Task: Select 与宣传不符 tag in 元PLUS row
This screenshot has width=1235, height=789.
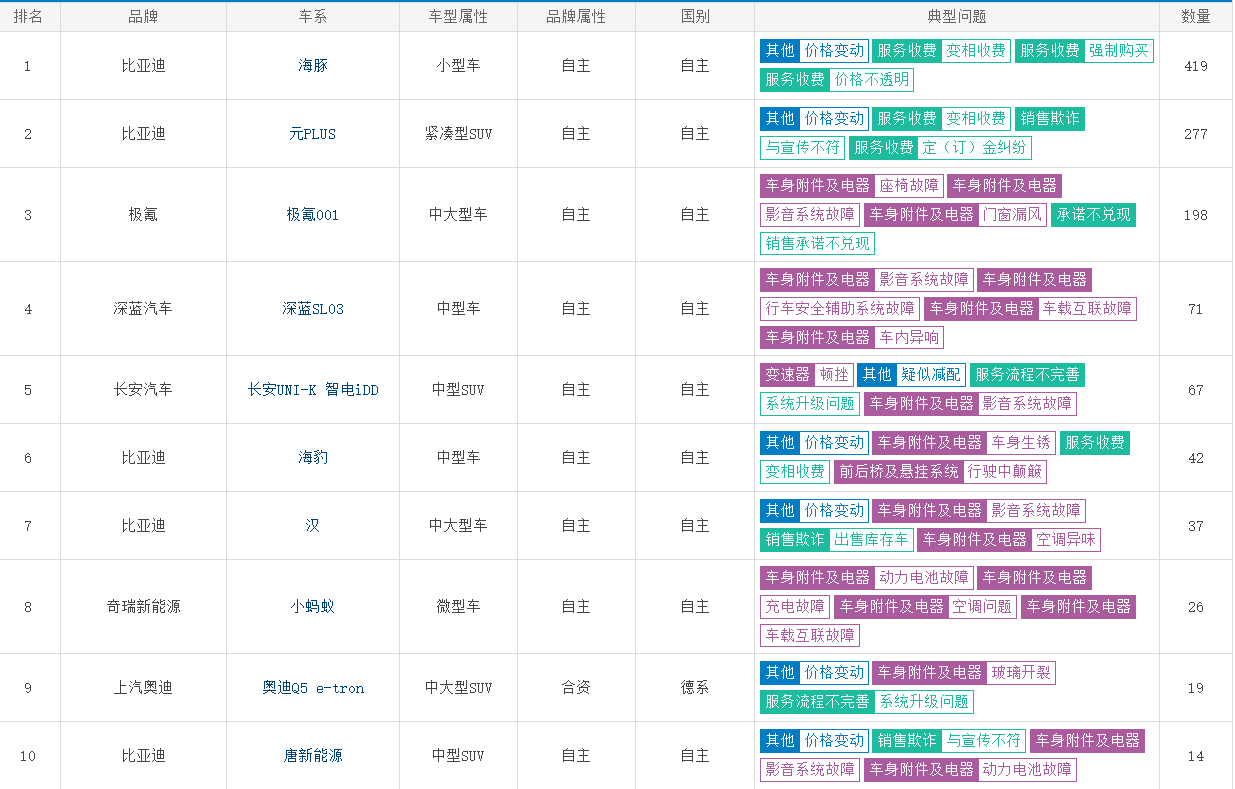Action: tap(803, 148)
